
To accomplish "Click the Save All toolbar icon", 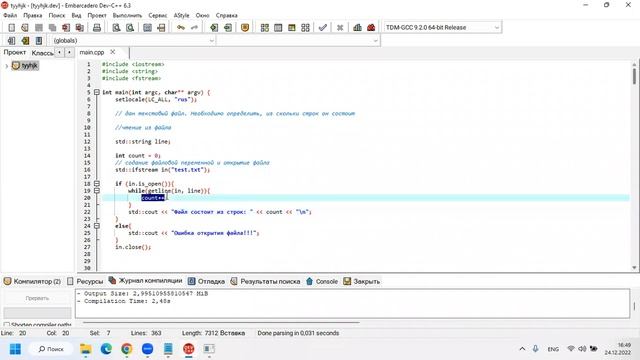I will (52, 28).
